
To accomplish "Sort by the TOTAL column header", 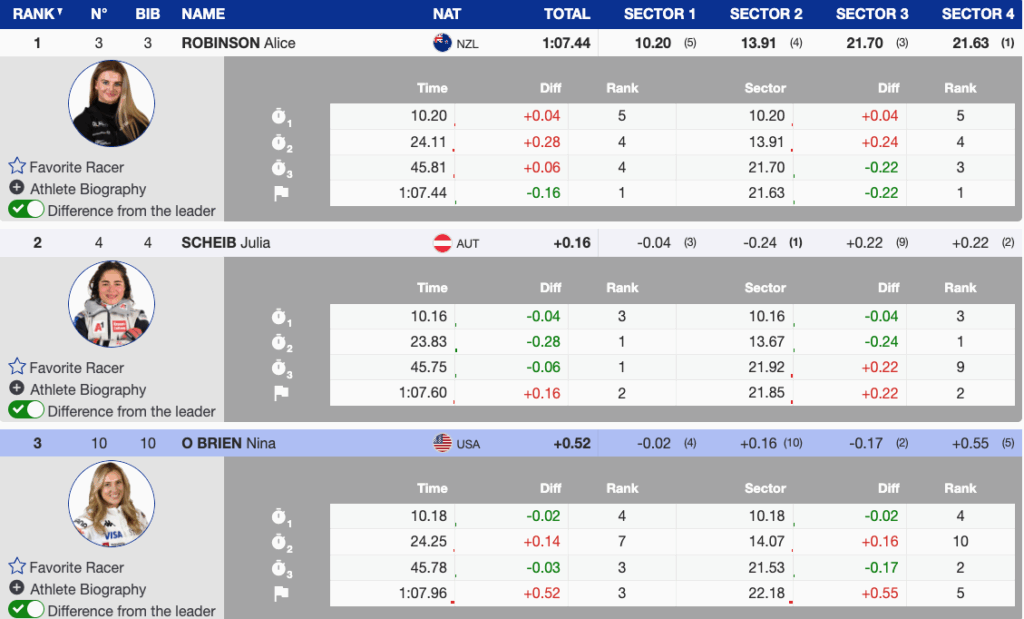I will click(567, 14).
